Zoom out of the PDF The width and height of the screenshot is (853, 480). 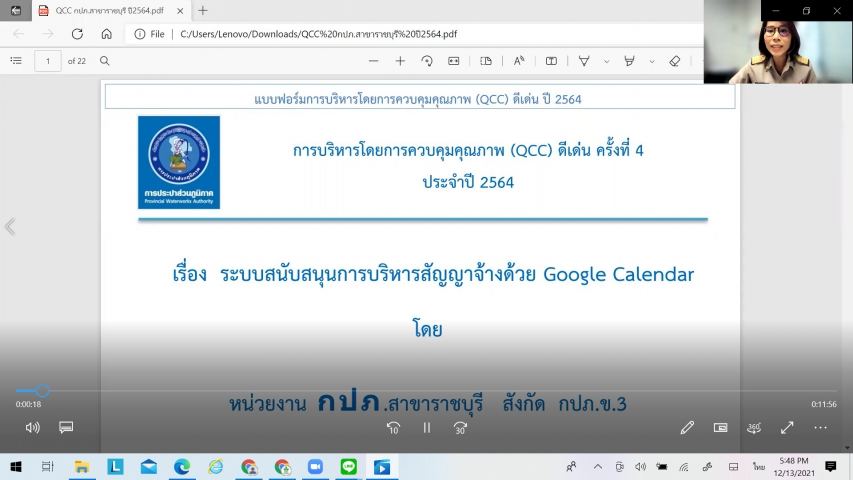pyautogui.click(x=373, y=61)
